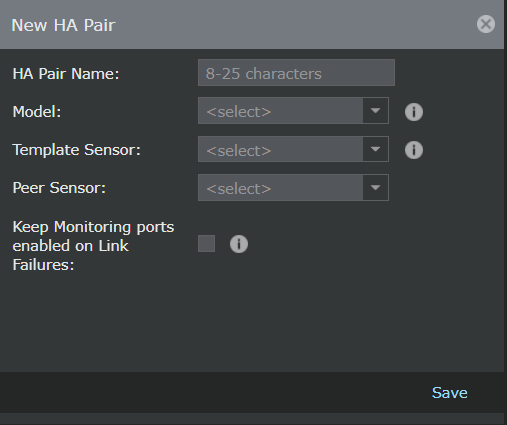The width and height of the screenshot is (507, 425).
Task: Click the HA Pair Name label
Action: [66, 74]
